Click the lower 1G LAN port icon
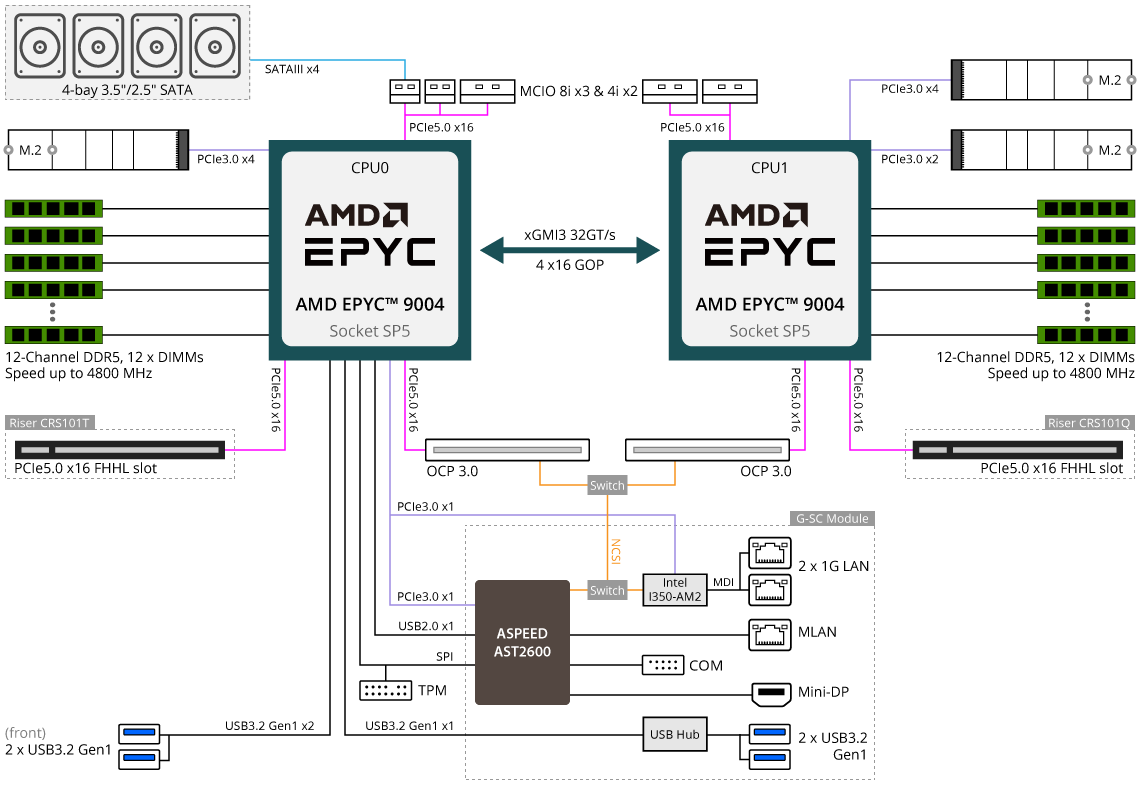Screen dimensions: 1140x790 click(x=770, y=589)
